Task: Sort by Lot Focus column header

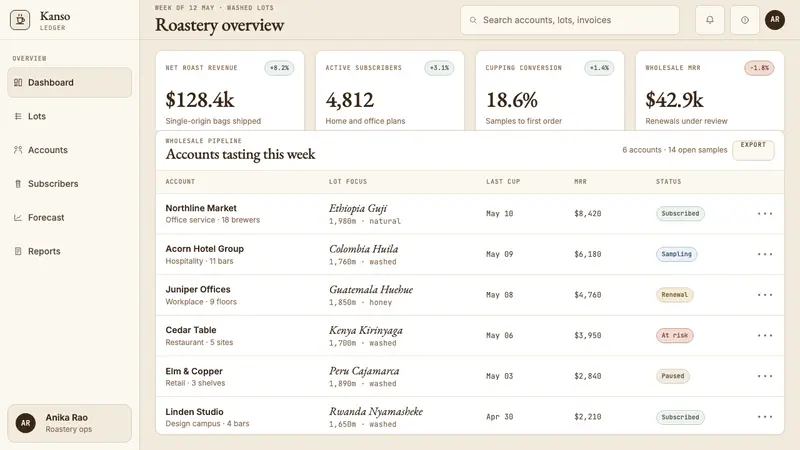Action: (x=348, y=182)
